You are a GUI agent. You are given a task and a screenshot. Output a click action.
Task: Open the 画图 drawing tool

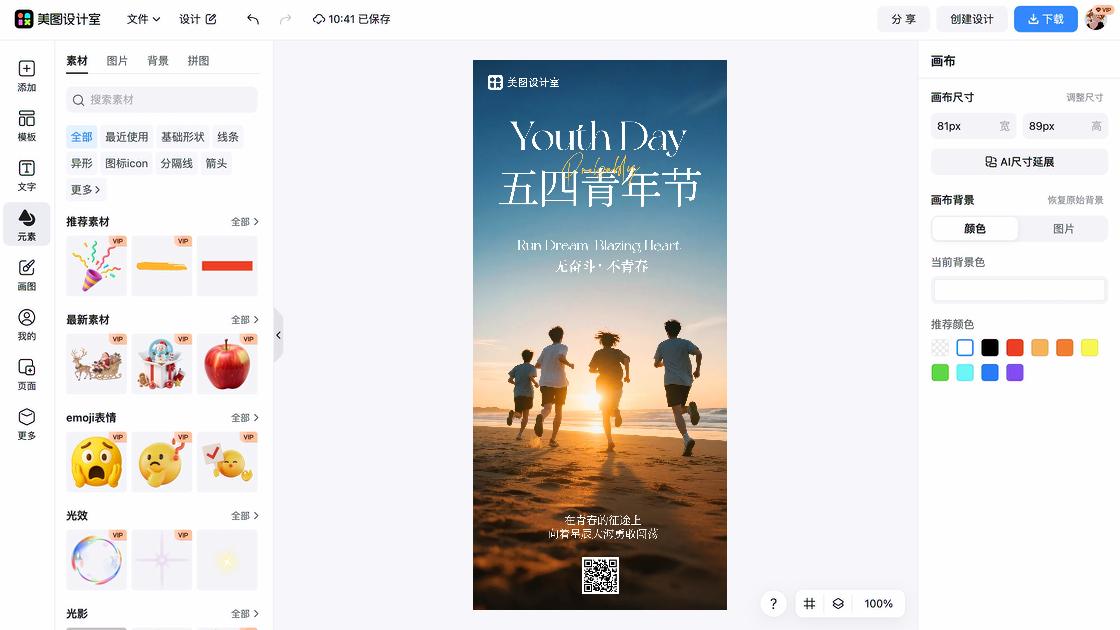click(26, 275)
